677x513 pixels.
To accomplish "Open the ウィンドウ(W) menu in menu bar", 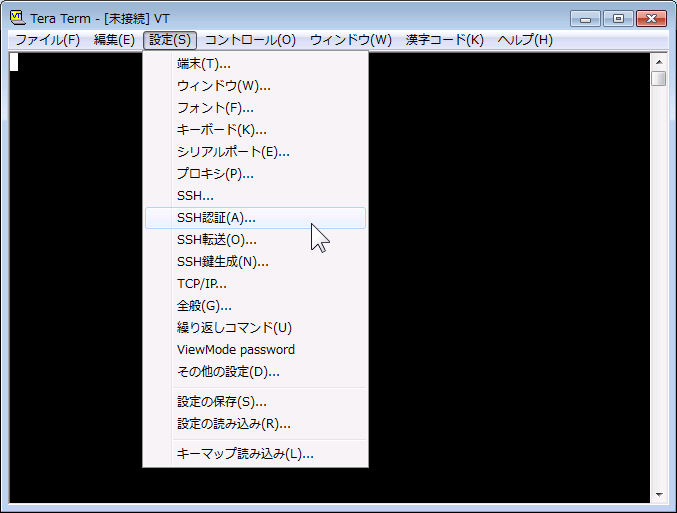I will tap(351, 40).
